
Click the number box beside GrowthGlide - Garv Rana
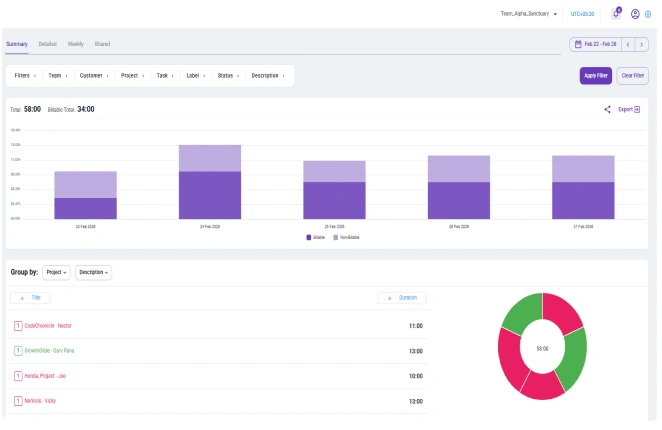[18, 351]
